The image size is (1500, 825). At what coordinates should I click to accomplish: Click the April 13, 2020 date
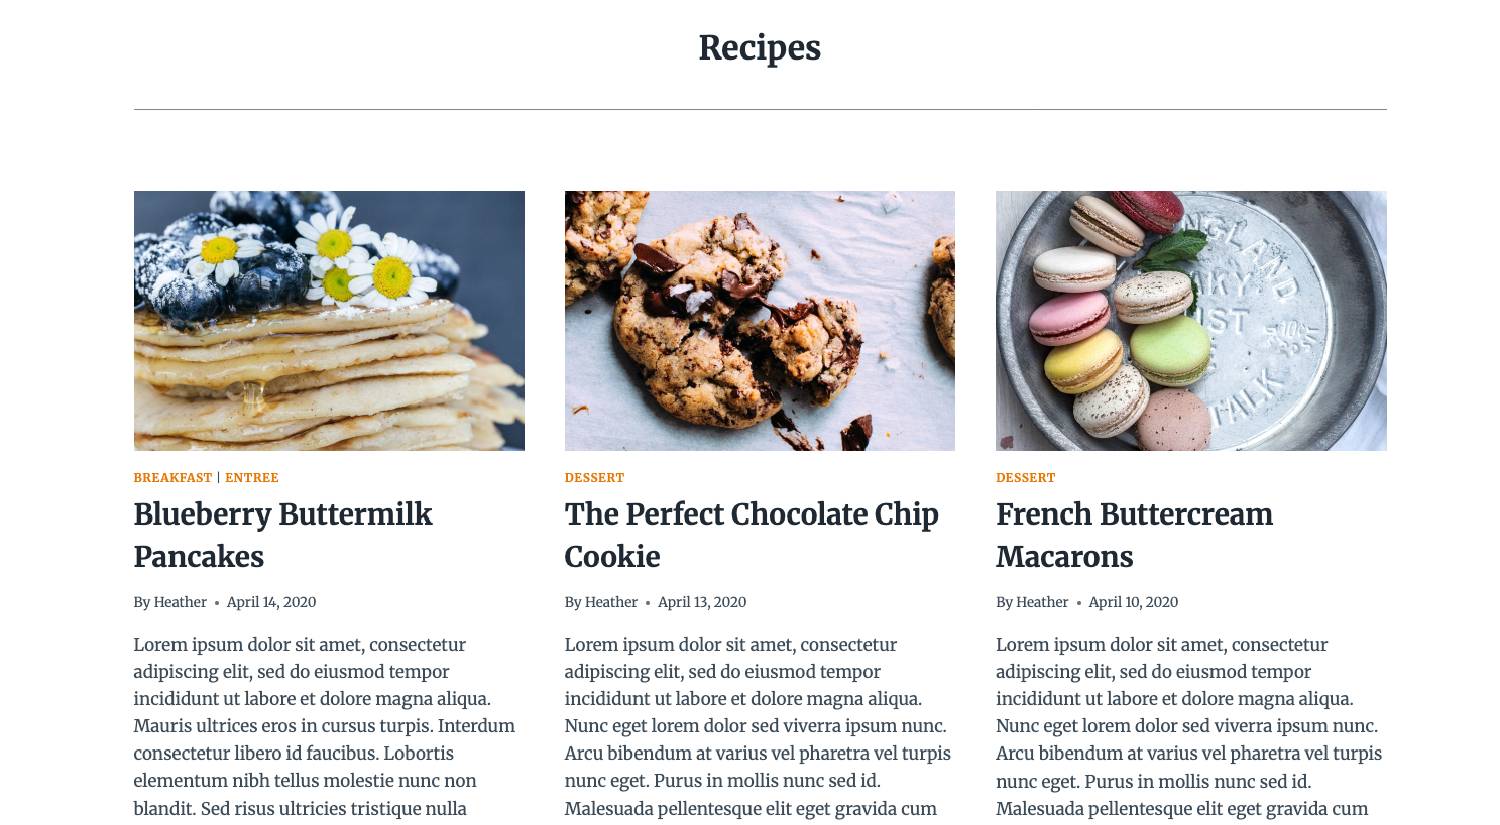[702, 602]
